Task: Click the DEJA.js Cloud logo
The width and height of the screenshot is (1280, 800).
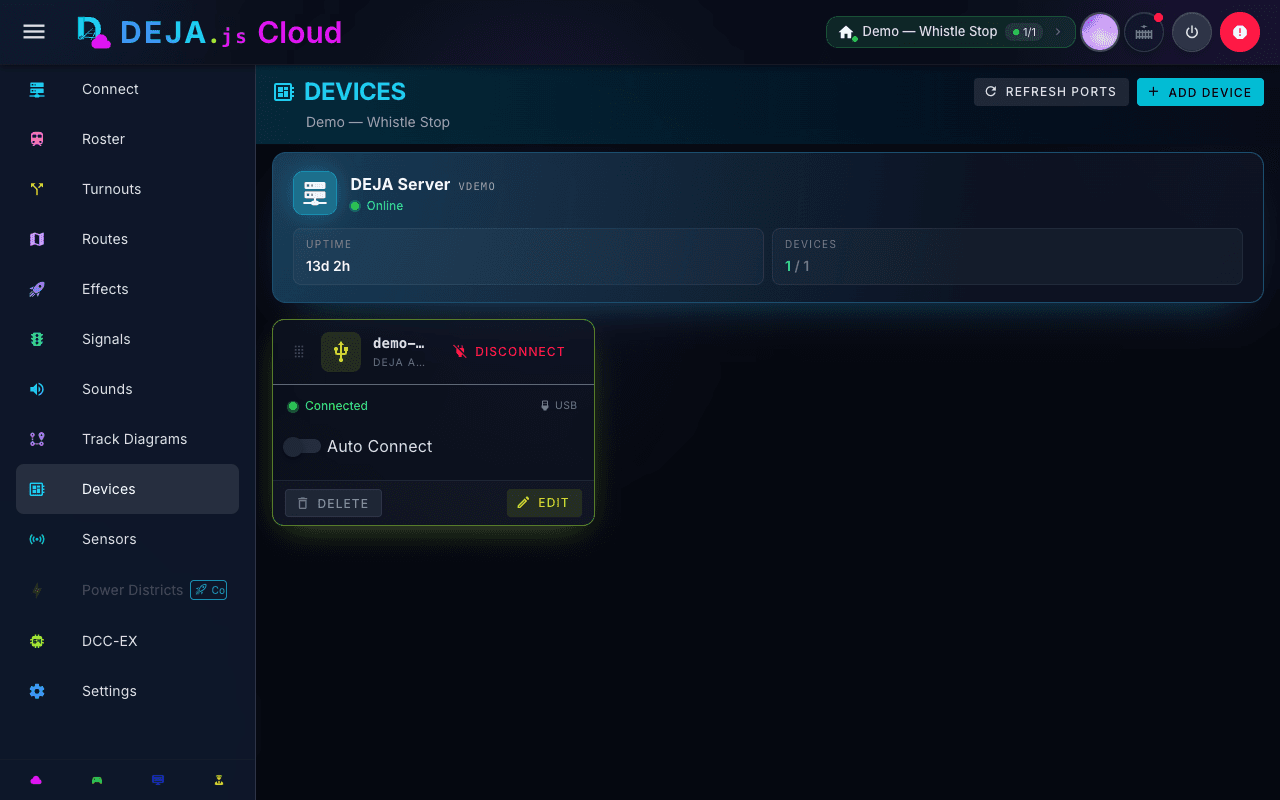Action: 210,33
